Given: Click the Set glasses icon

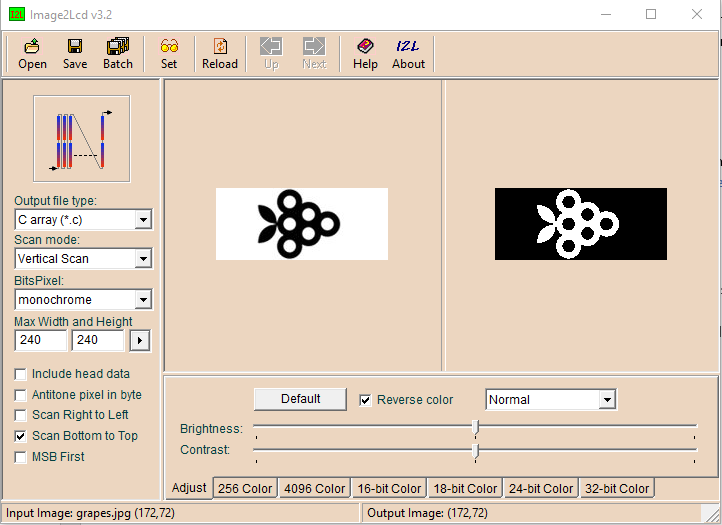Looking at the screenshot, I should pos(169,53).
